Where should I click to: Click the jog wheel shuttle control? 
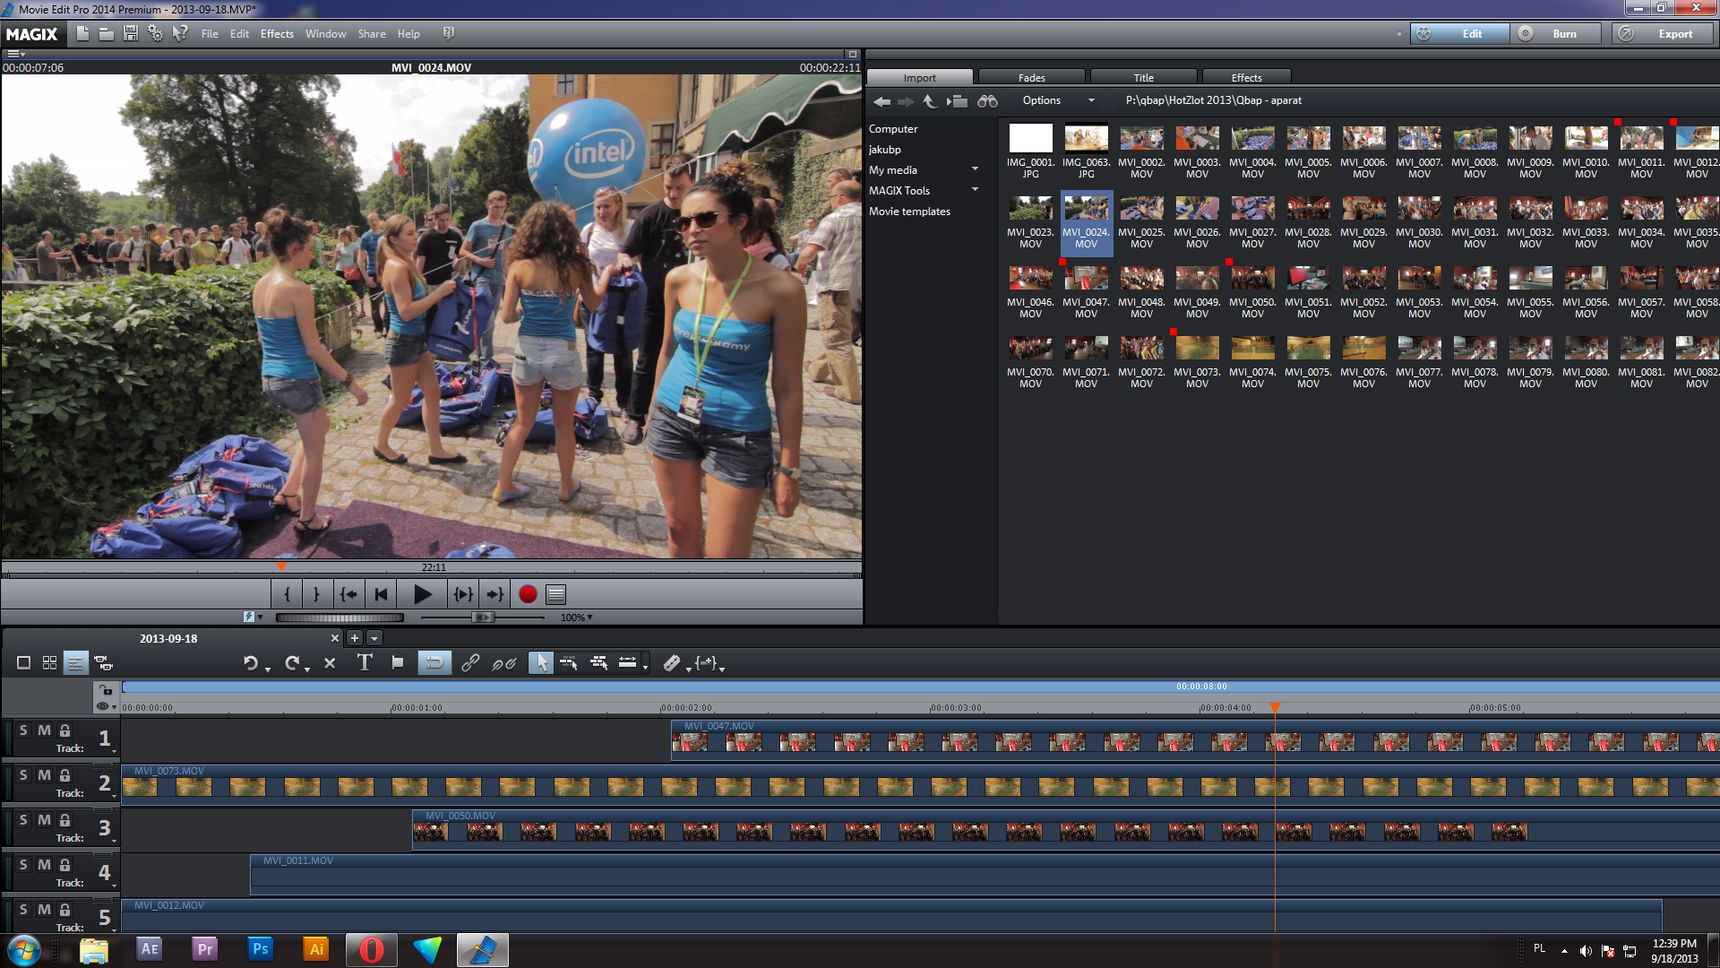(339, 617)
